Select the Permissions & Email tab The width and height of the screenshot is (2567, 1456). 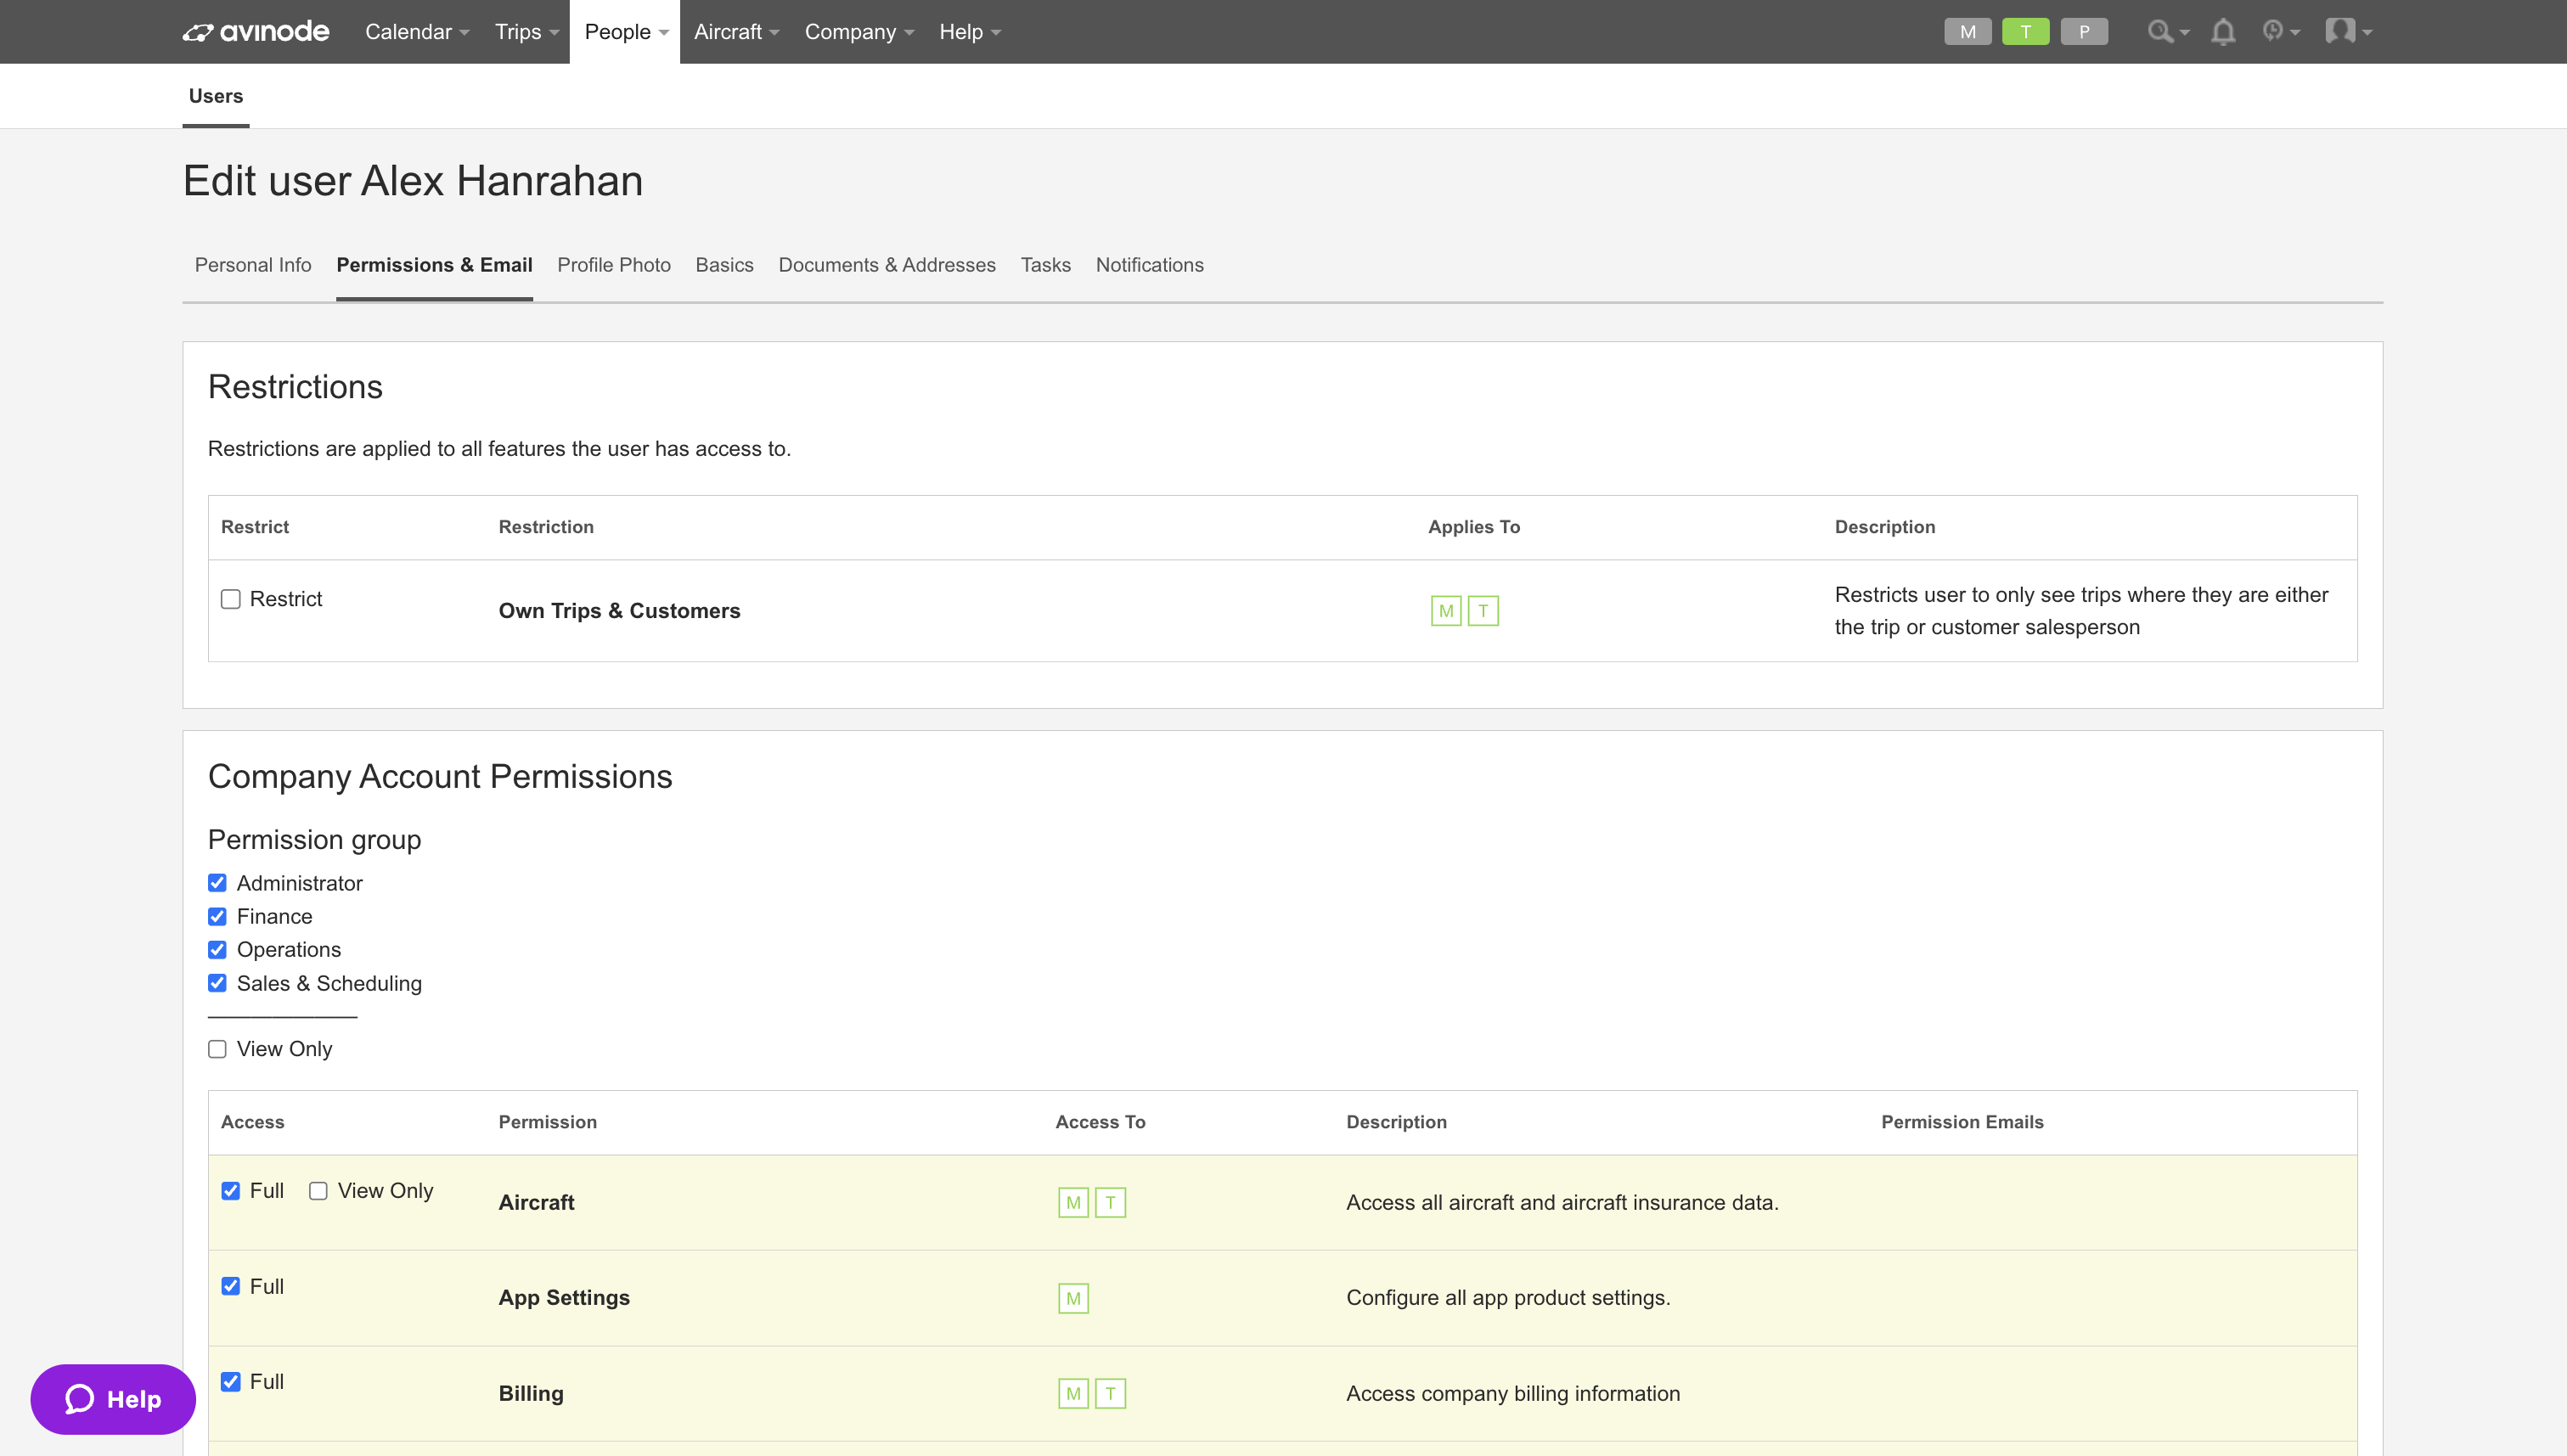(434, 265)
